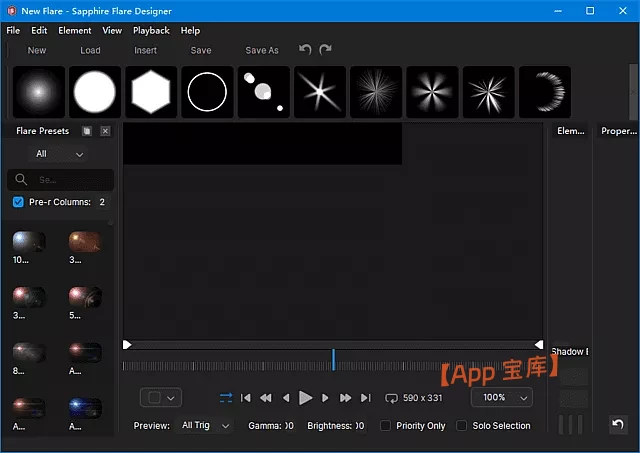
Task: Add the hexagon-shaped flare element
Action: tap(152, 92)
